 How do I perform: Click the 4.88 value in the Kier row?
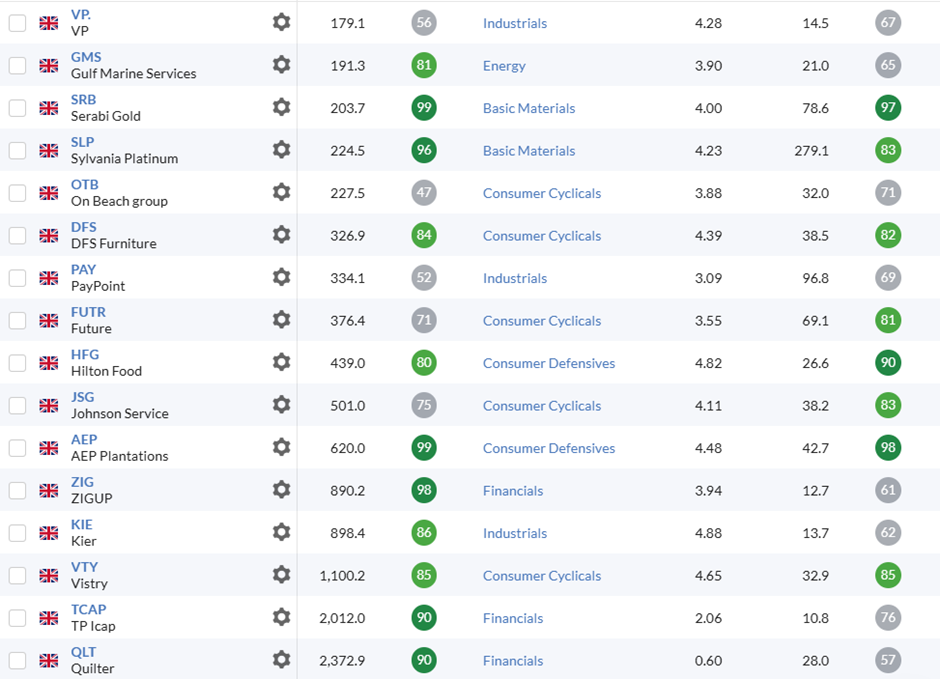708,533
